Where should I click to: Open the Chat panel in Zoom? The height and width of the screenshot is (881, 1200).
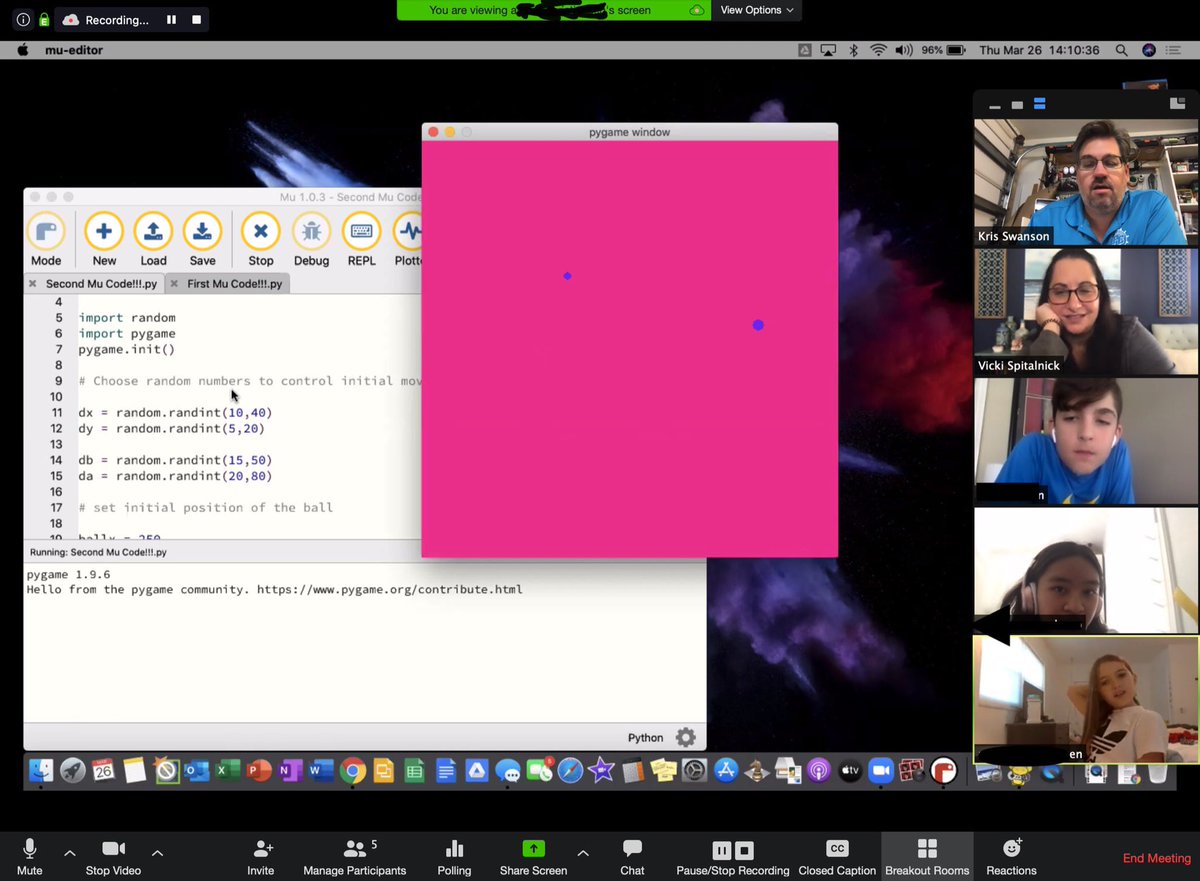coord(632,857)
